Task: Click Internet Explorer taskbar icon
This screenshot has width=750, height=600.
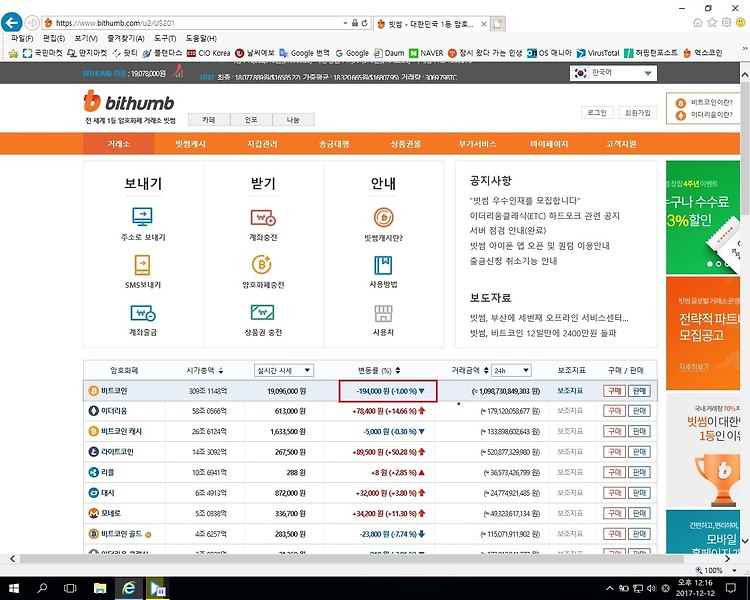Action: coord(128,588)
